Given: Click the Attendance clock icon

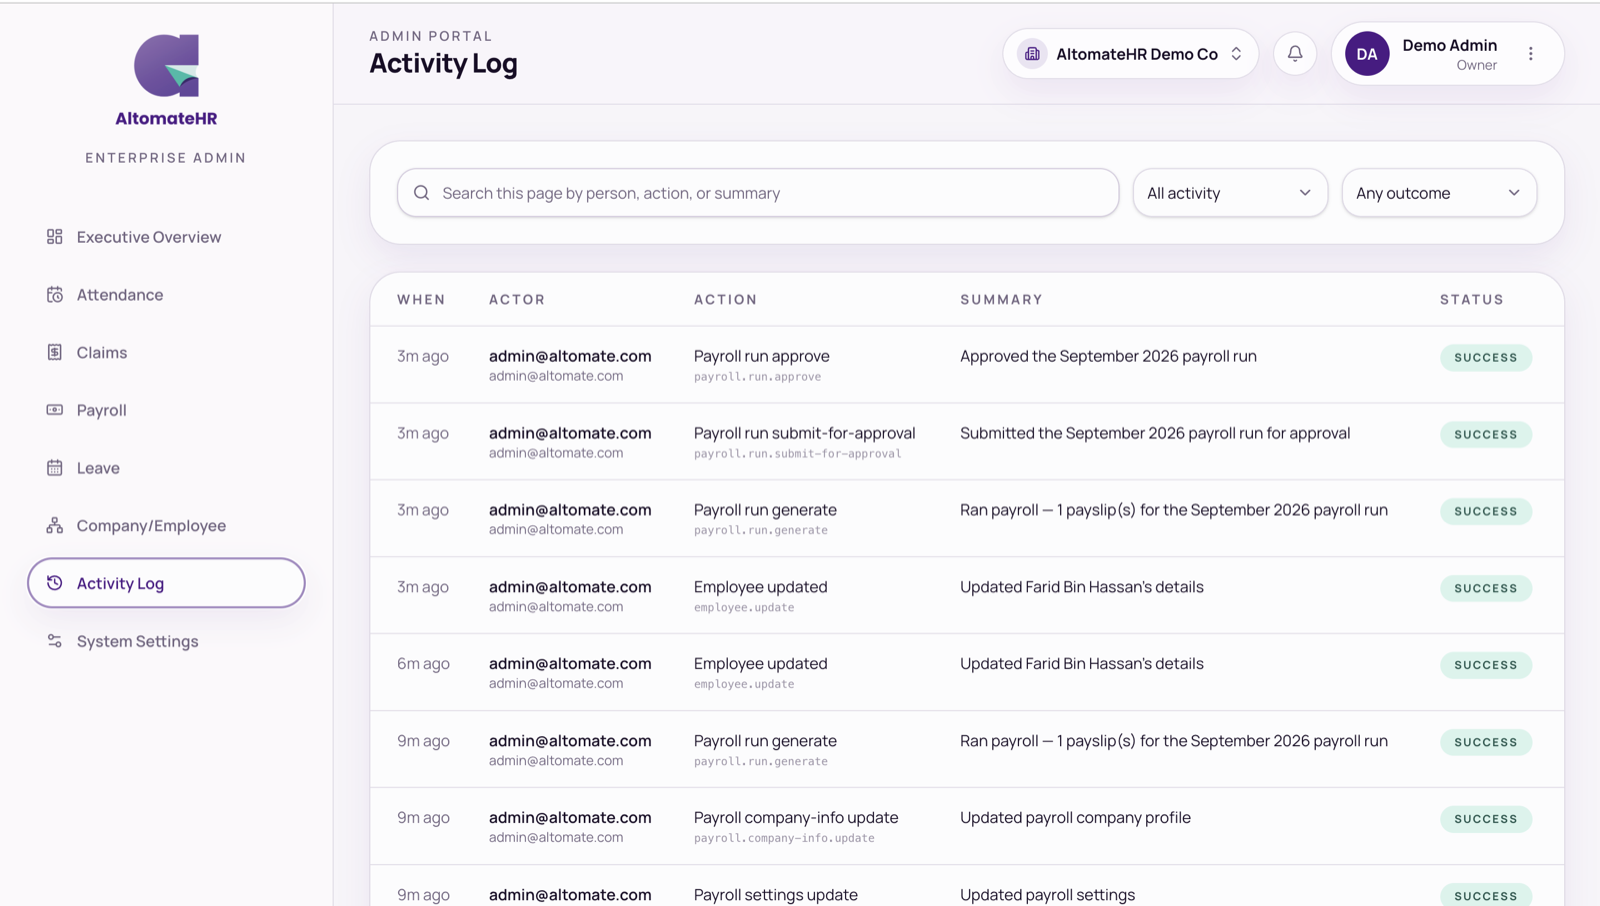Looking at the screenshot, I should click(55, 295).
